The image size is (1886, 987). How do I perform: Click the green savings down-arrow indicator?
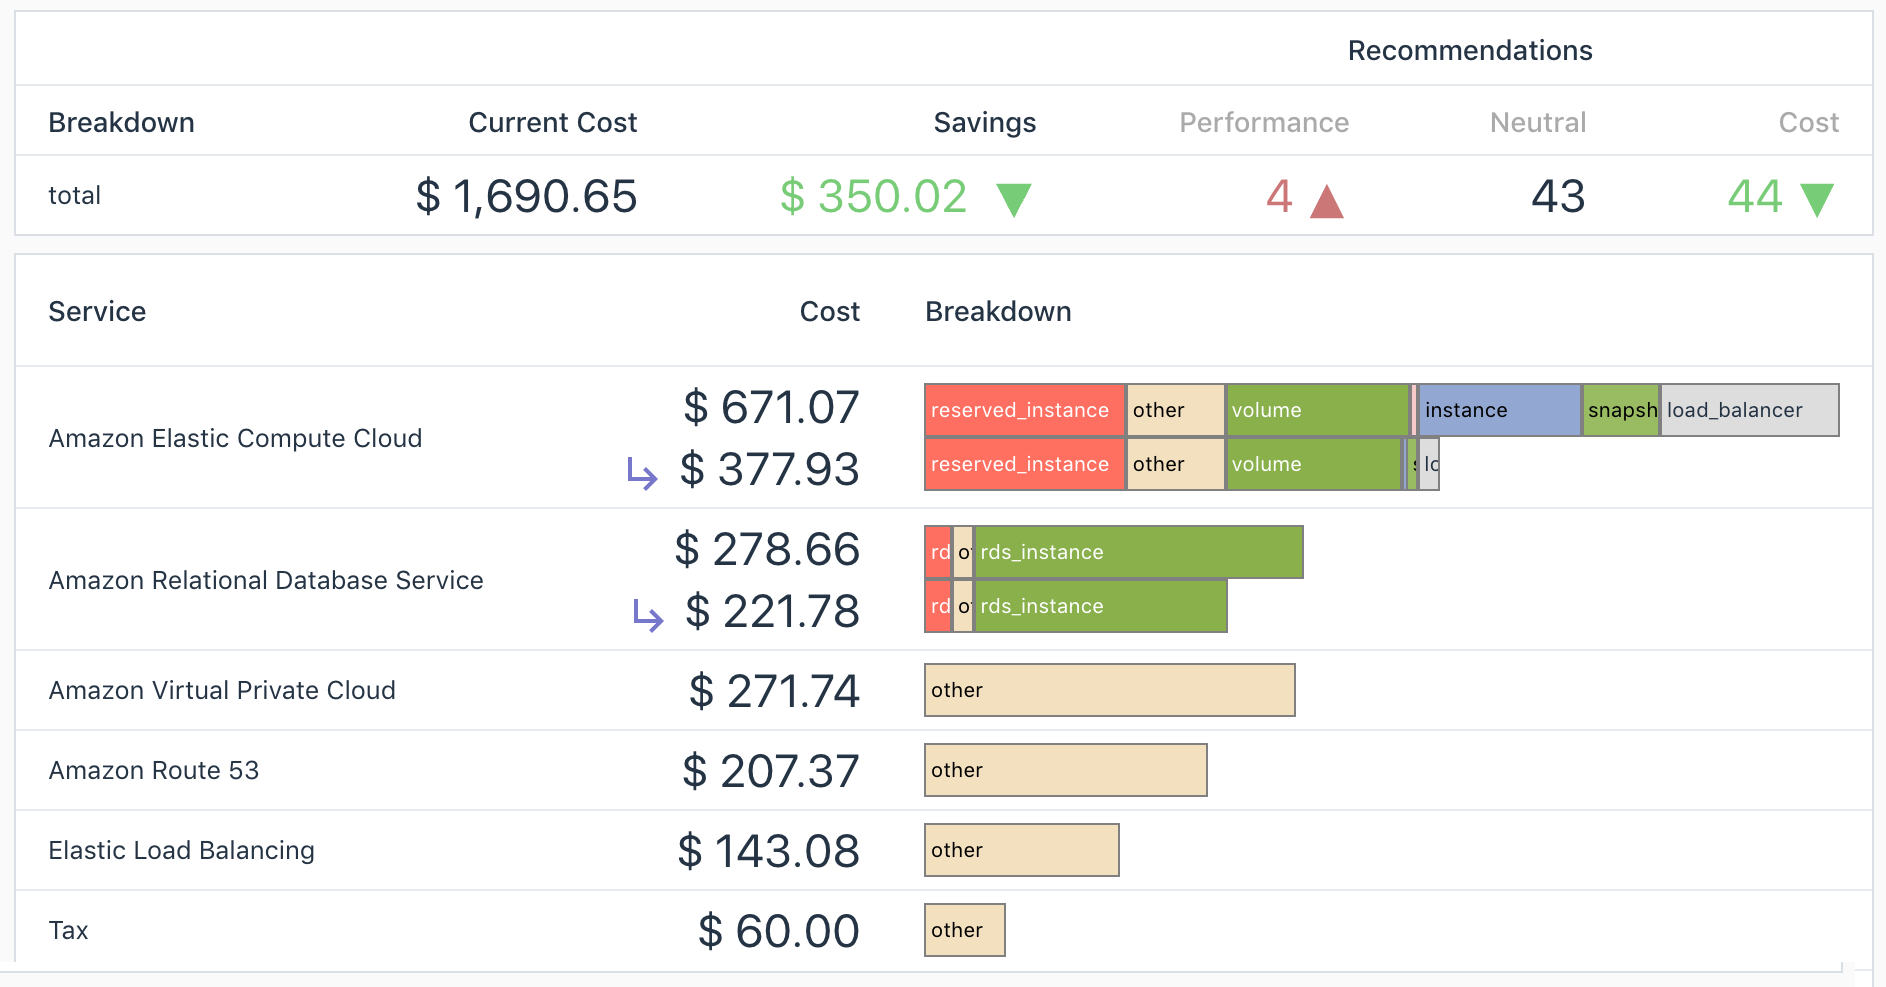1015,198
